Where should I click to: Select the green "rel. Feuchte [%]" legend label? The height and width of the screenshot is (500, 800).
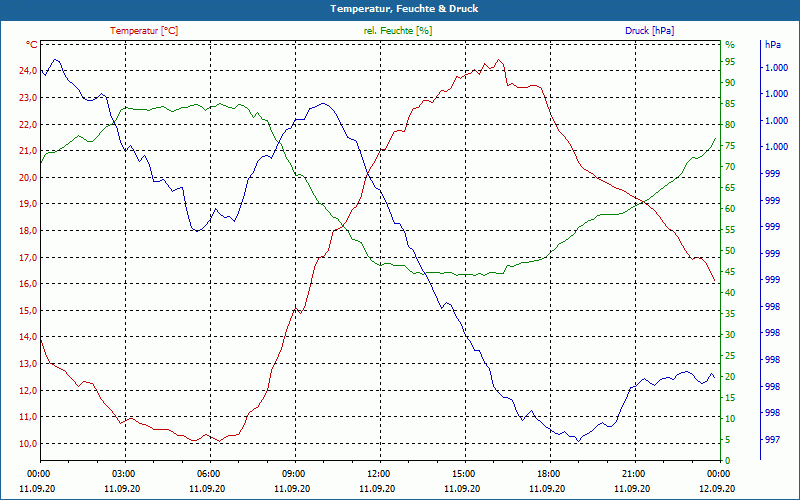point(398,31)
